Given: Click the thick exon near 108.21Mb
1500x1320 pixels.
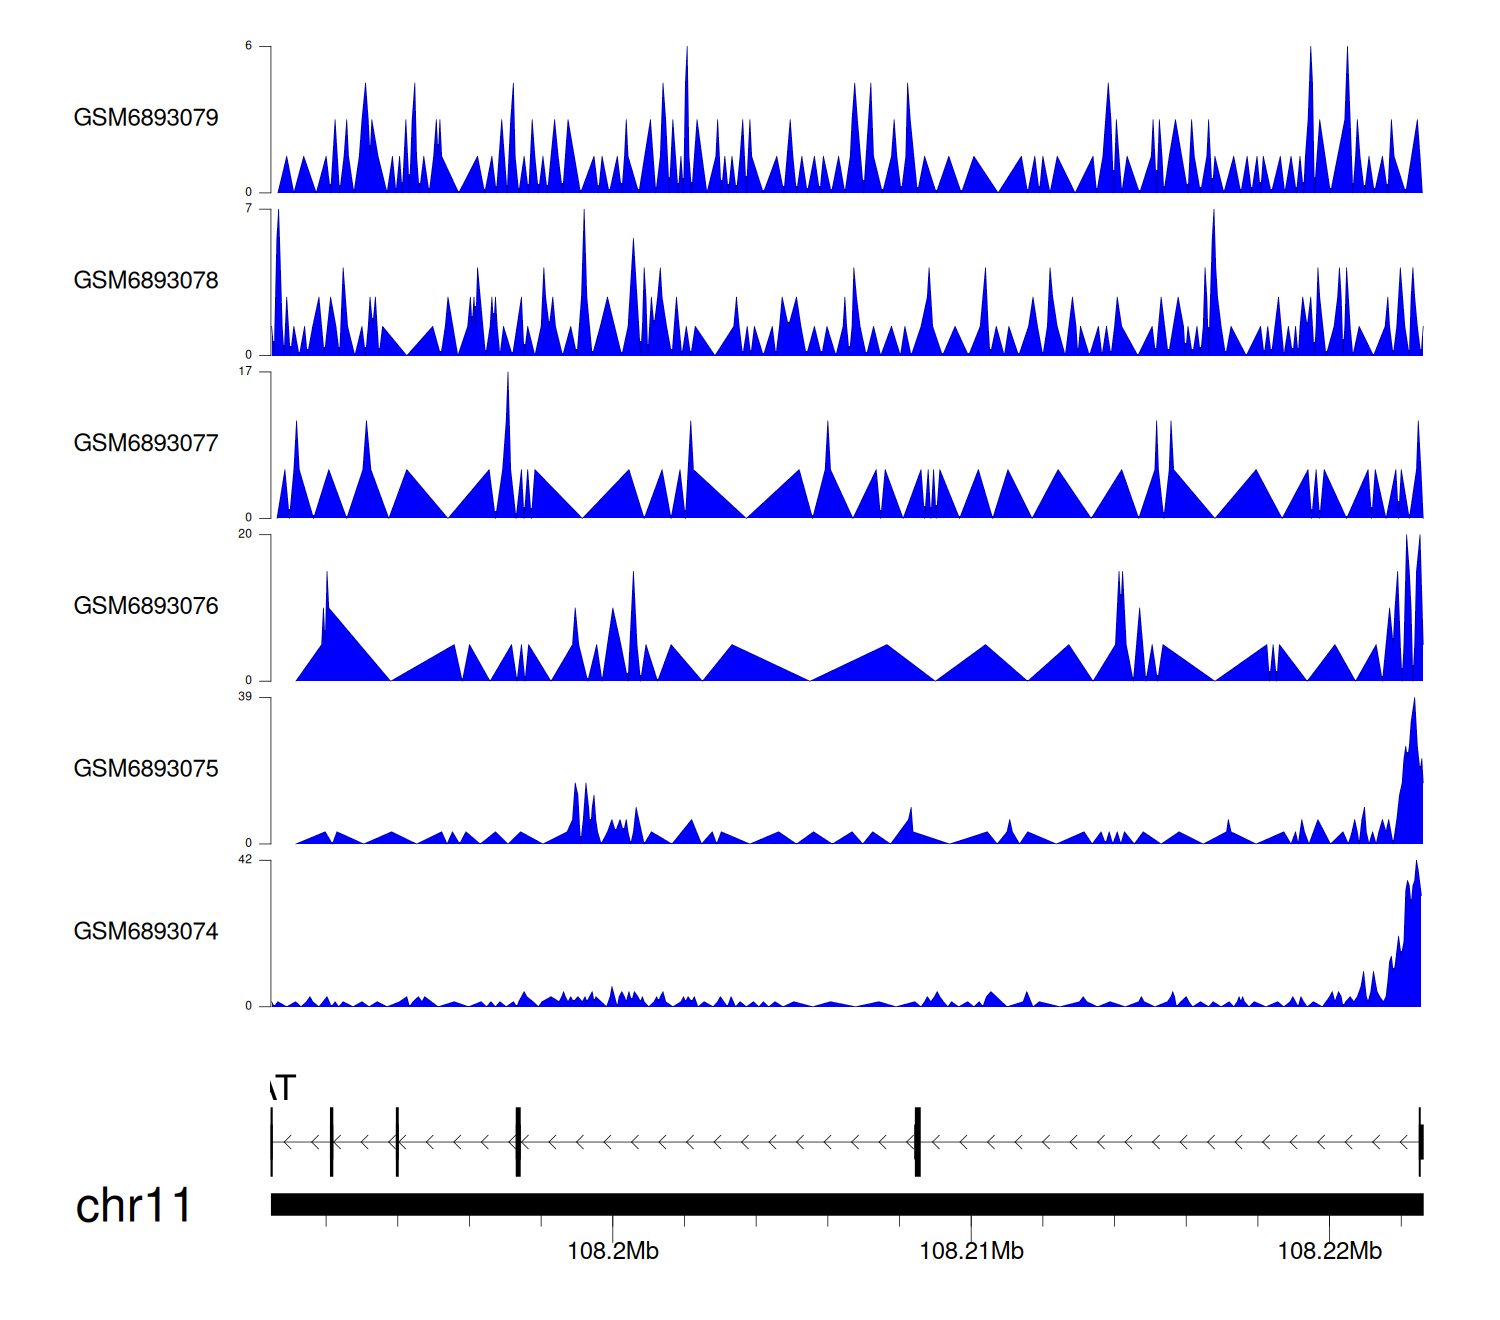Looking at the screenshot, I should pos(917,1141).
